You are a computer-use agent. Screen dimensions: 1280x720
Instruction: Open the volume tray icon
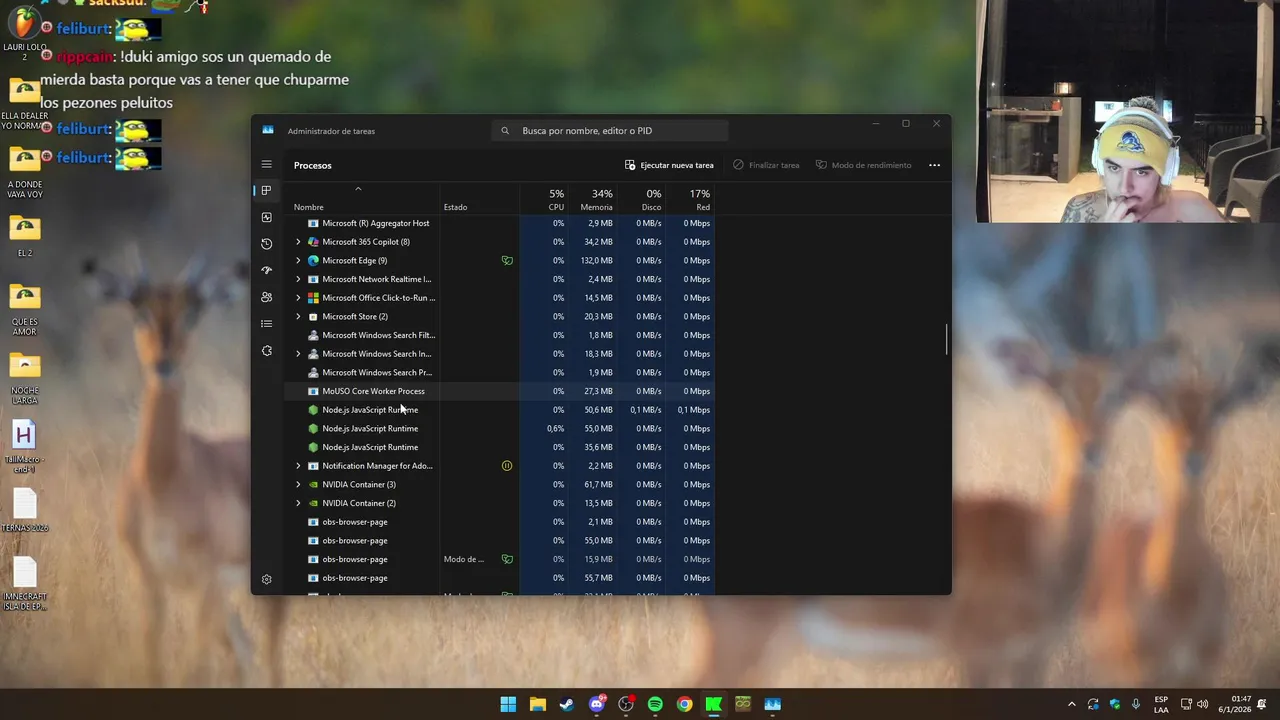coord(1202,704)
